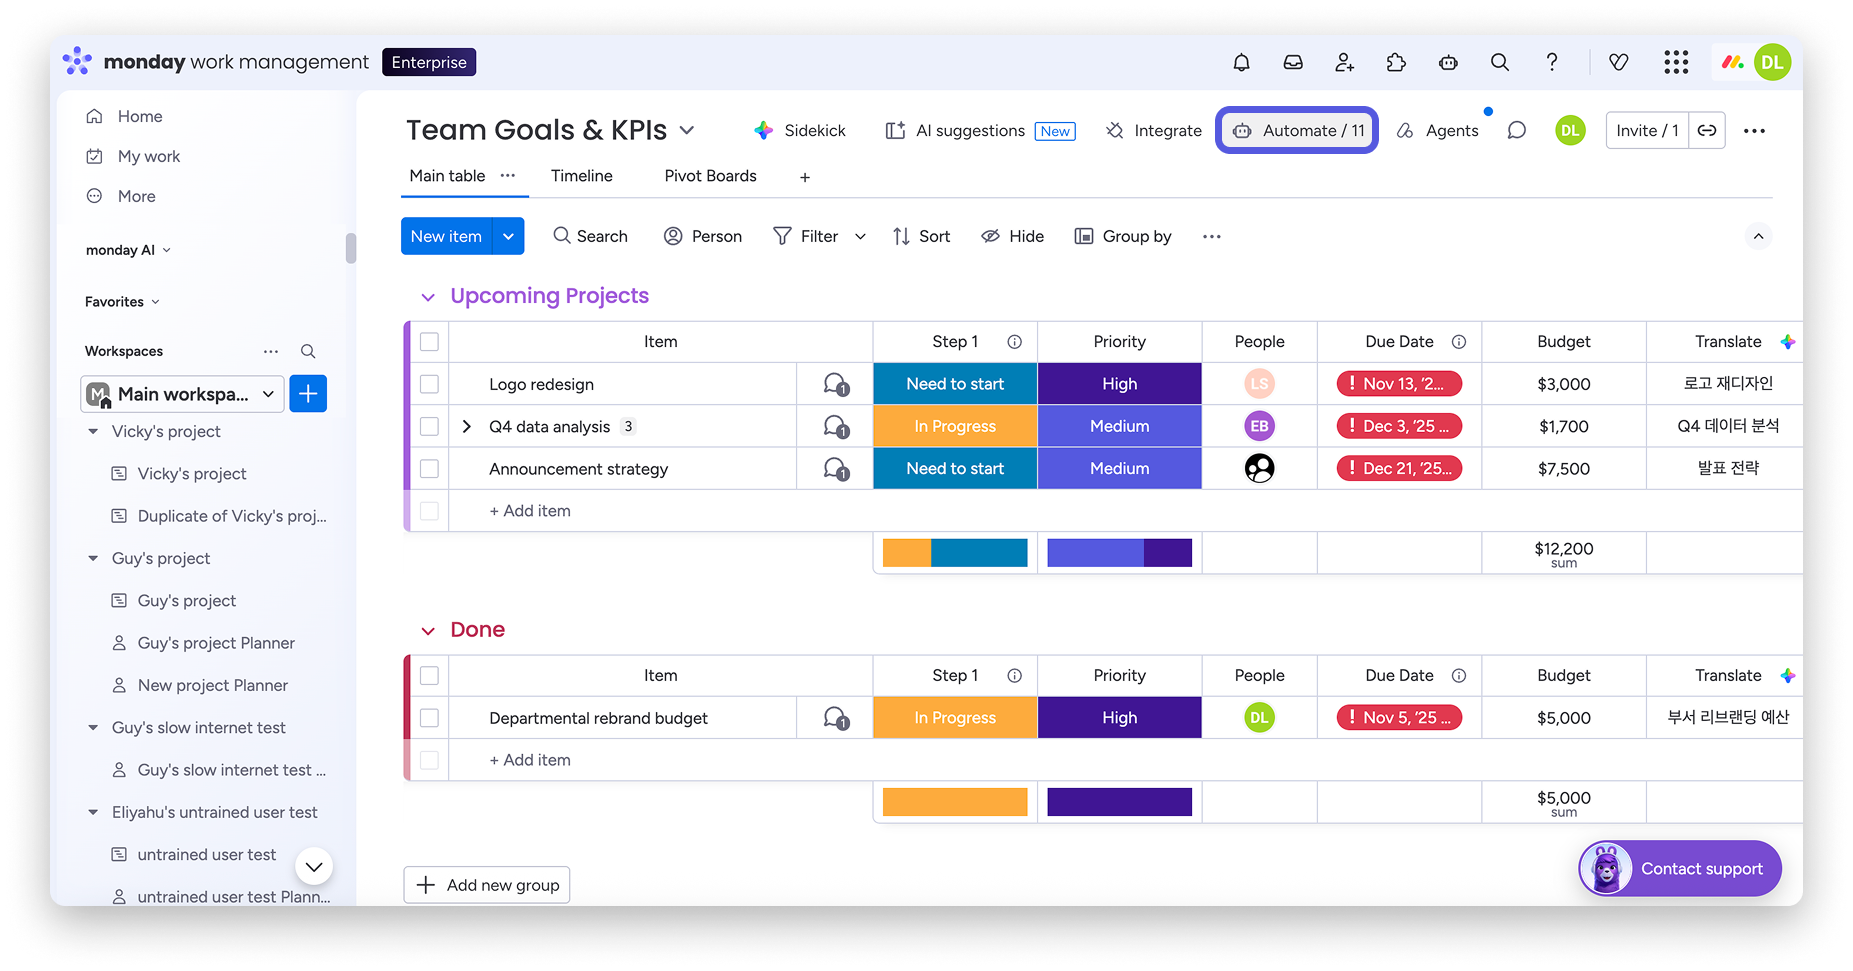Screen dimensions: 1853x971
Task: Collapse the Upcoming Projects group
Action: (x=428, y=297)
